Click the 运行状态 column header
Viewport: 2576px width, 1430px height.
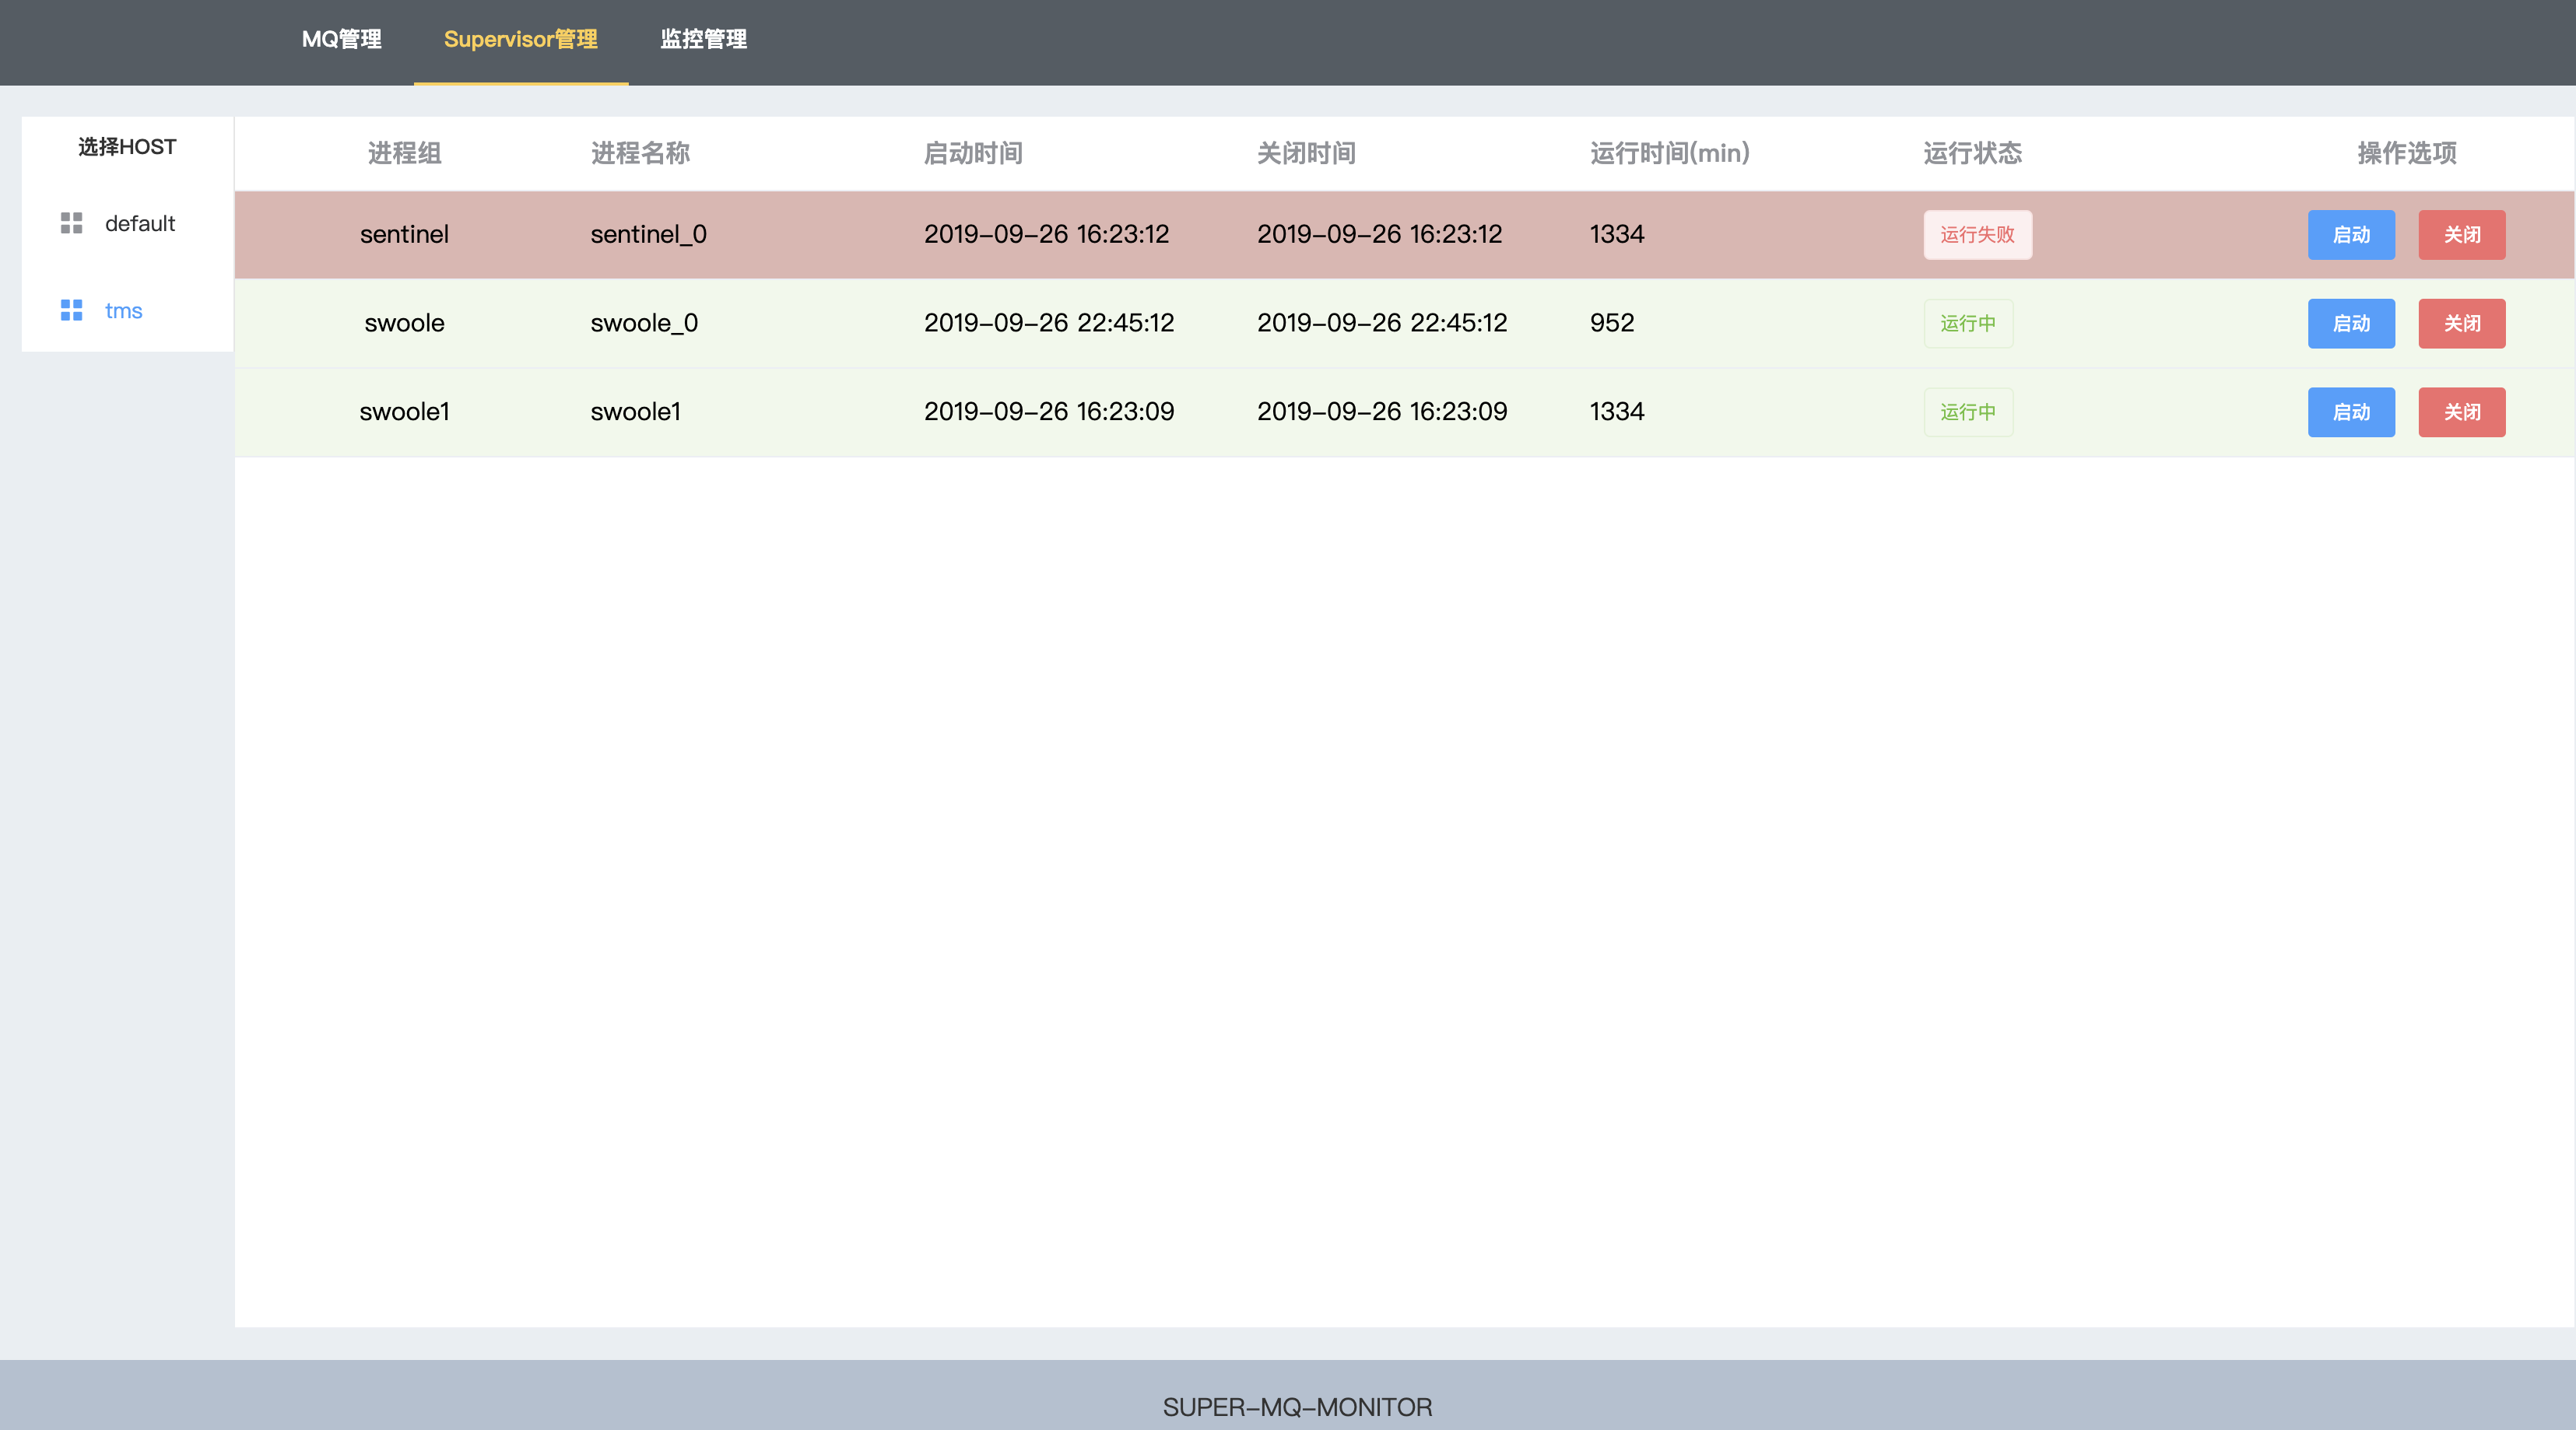point(1972,153)
